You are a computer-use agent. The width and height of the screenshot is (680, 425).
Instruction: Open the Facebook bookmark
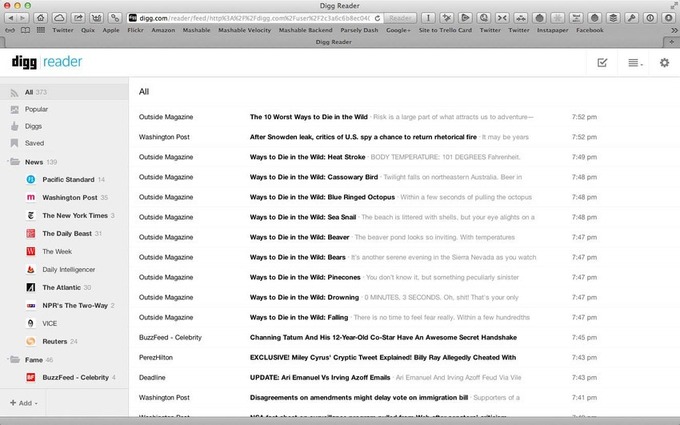pyautogui.click(x=590, y=30)
